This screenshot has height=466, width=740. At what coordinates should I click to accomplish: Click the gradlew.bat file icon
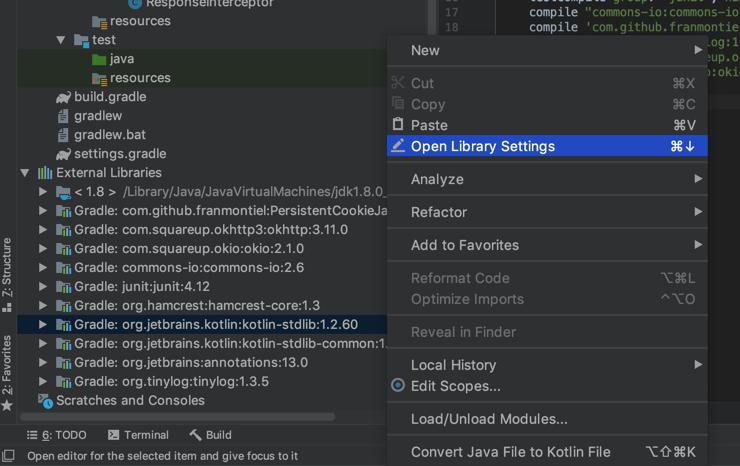(x=63, y=135)
